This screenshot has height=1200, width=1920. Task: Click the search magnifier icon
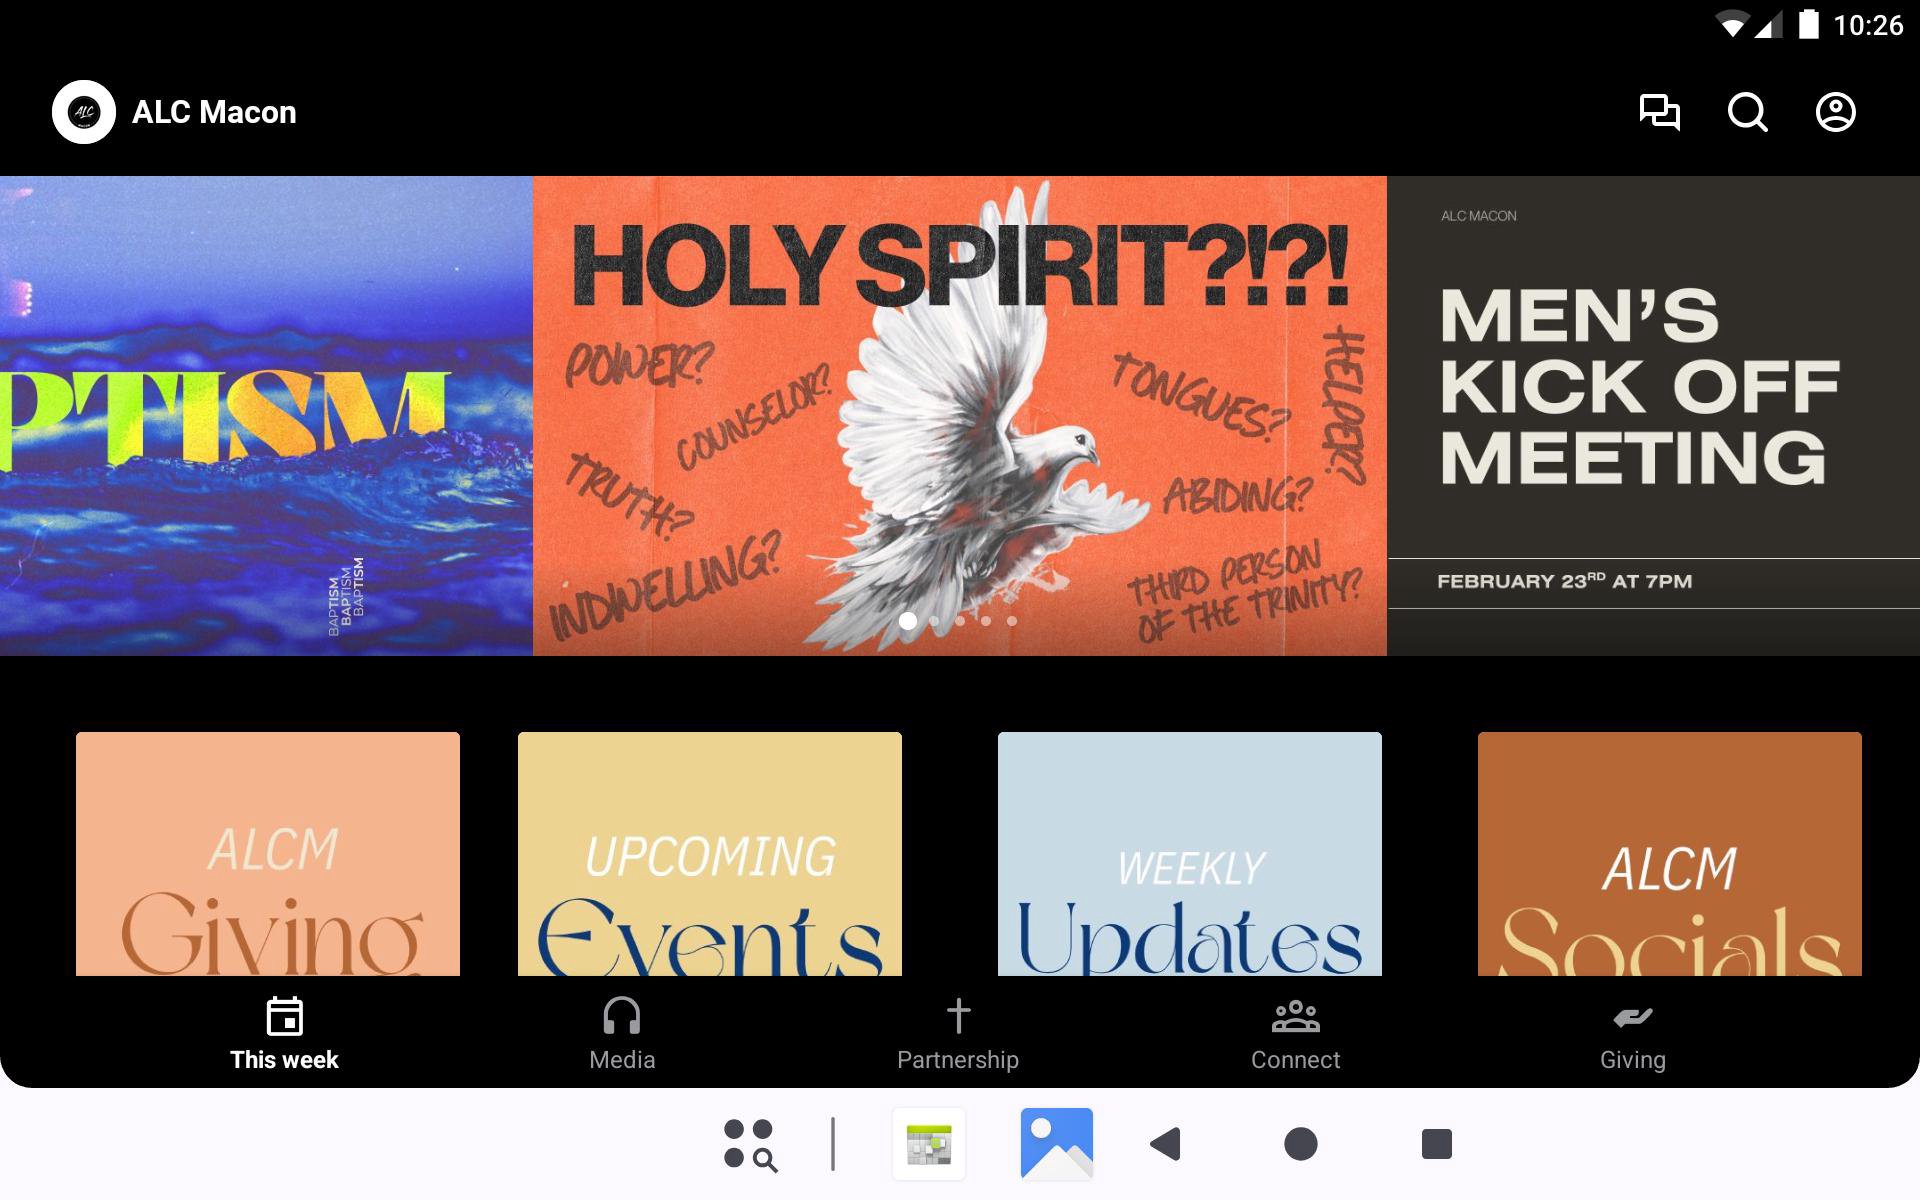(1747, 112)
